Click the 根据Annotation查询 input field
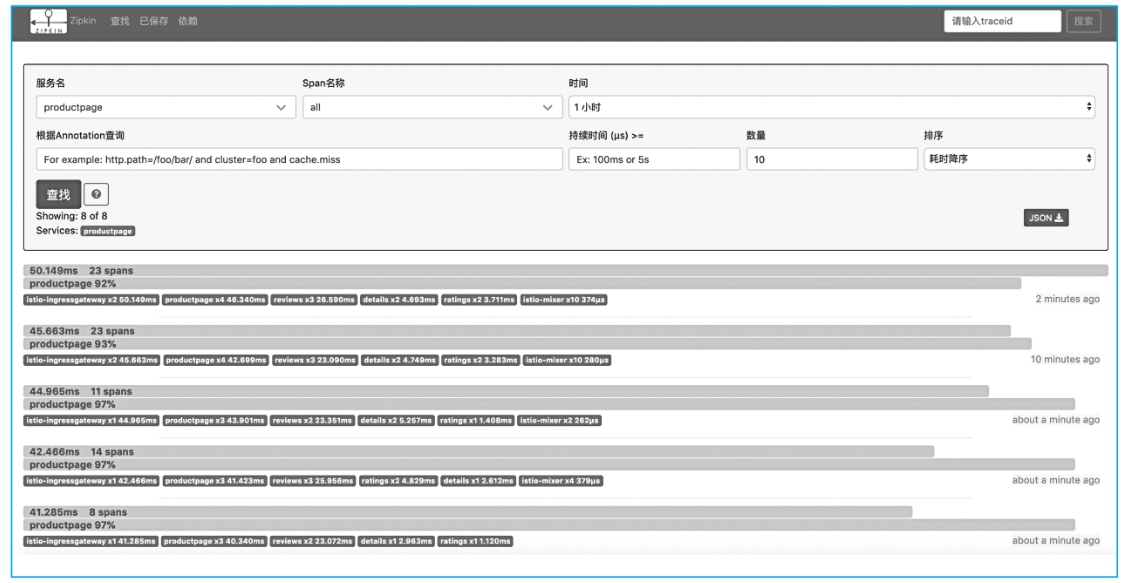The height and width of the screenshot is (583, 1129). 299,159
